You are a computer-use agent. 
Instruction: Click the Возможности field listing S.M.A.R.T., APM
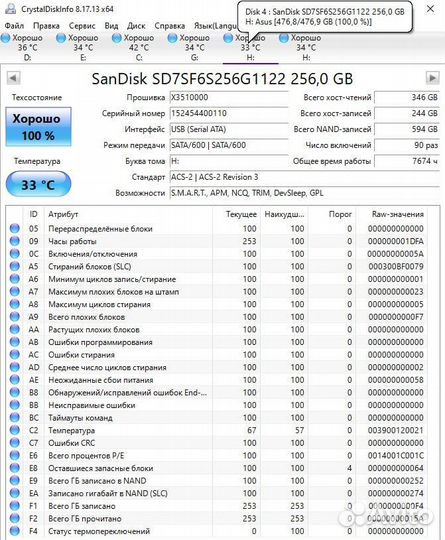[x=304, y=193]
